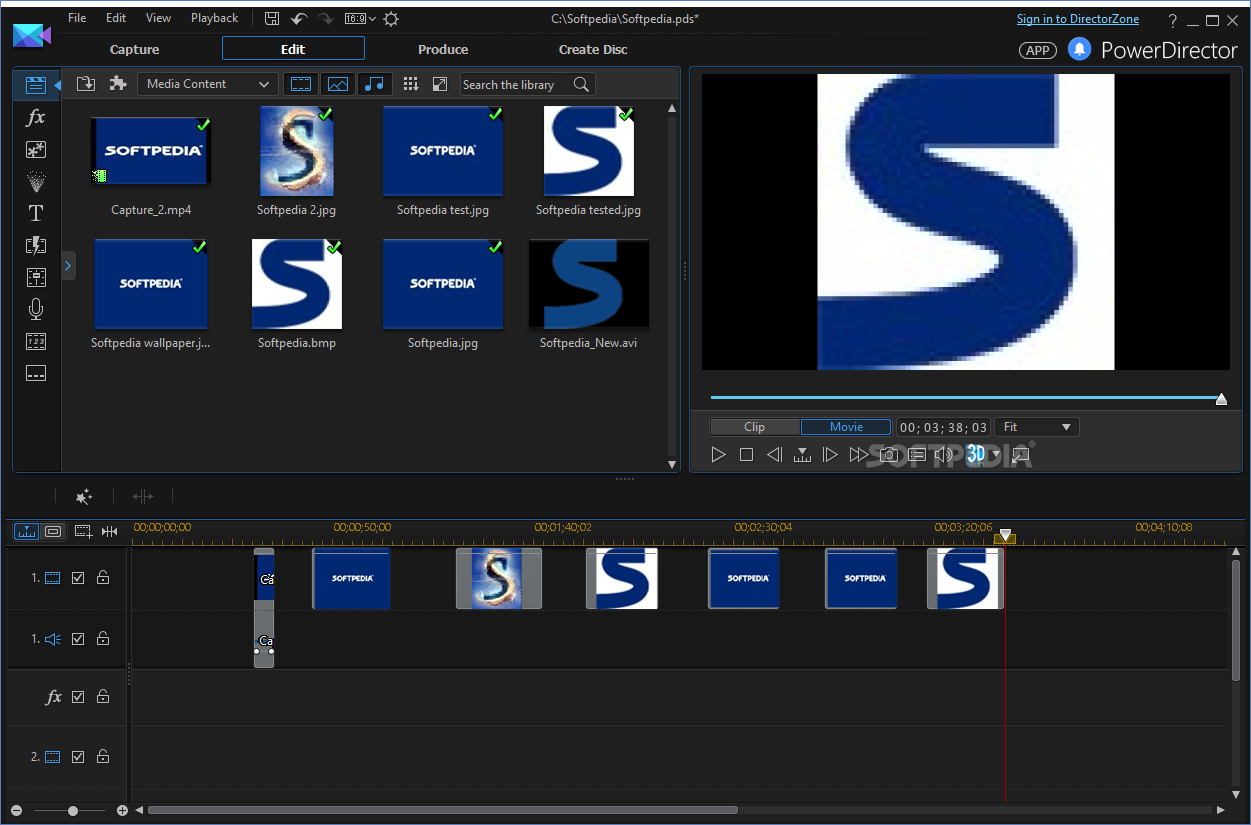
Task: Play the preview
Action: point(718,455)
